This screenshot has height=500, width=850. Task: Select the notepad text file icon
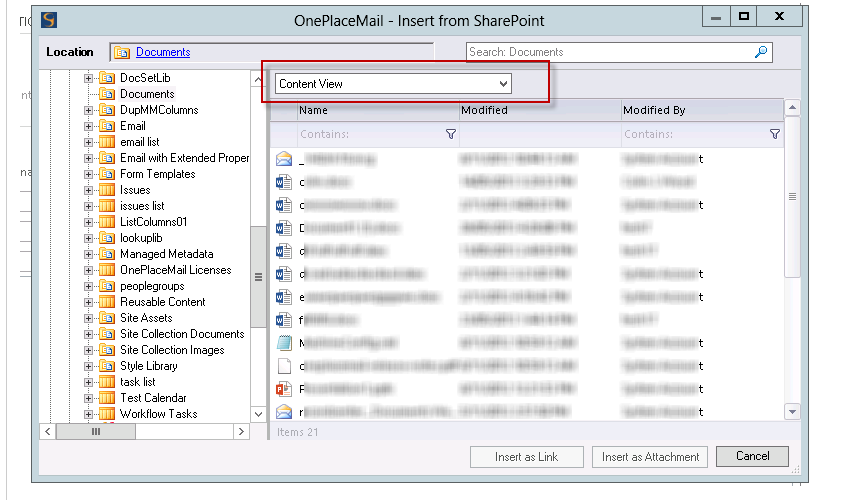tap(284, 343)
